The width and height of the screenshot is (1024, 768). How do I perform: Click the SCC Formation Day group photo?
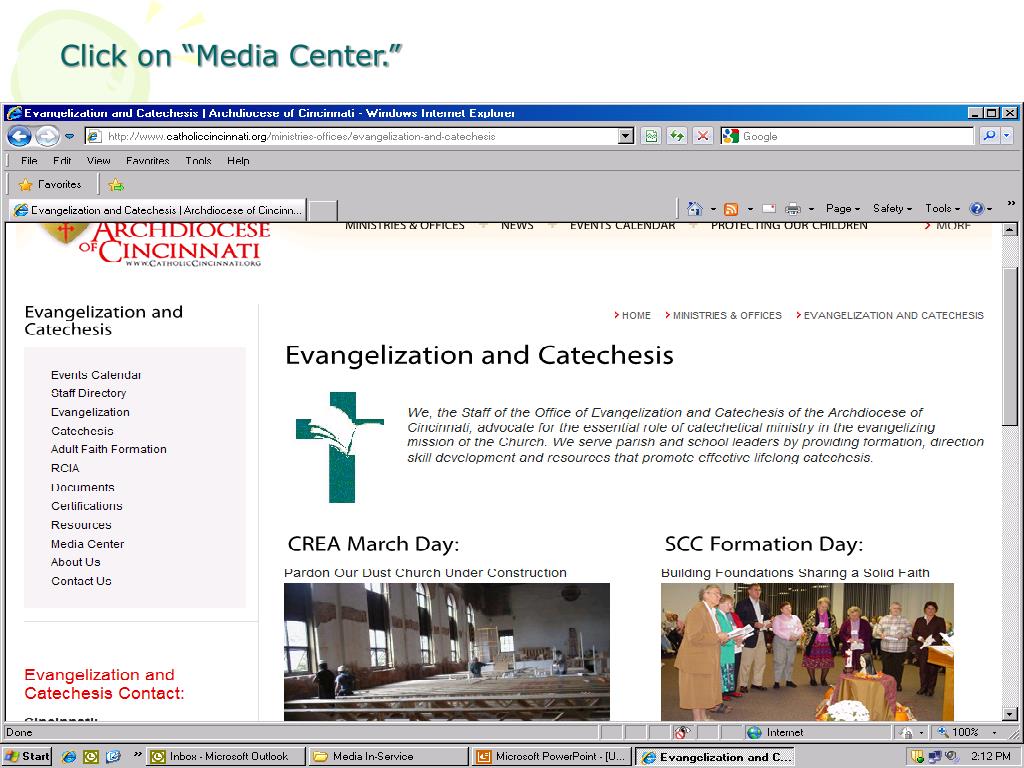pos(807,652)
